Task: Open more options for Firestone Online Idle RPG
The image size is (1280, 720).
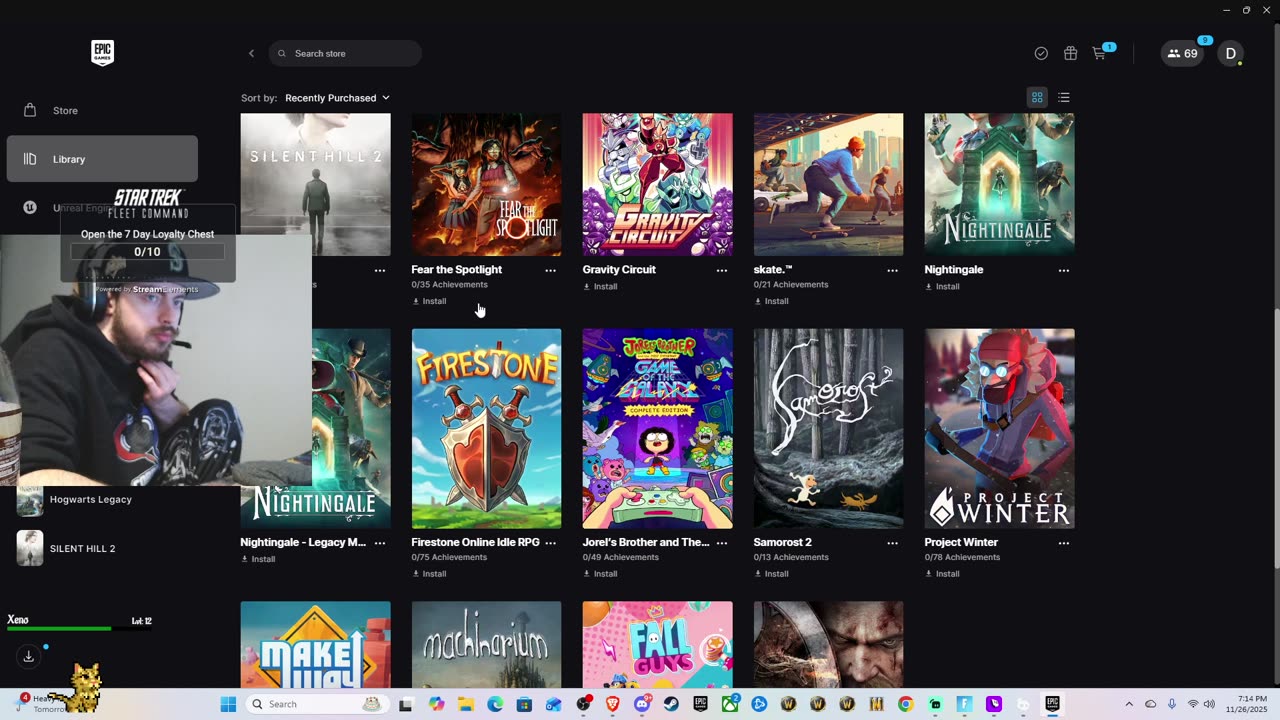Action: pyautogui.click(x=550, y=543)
